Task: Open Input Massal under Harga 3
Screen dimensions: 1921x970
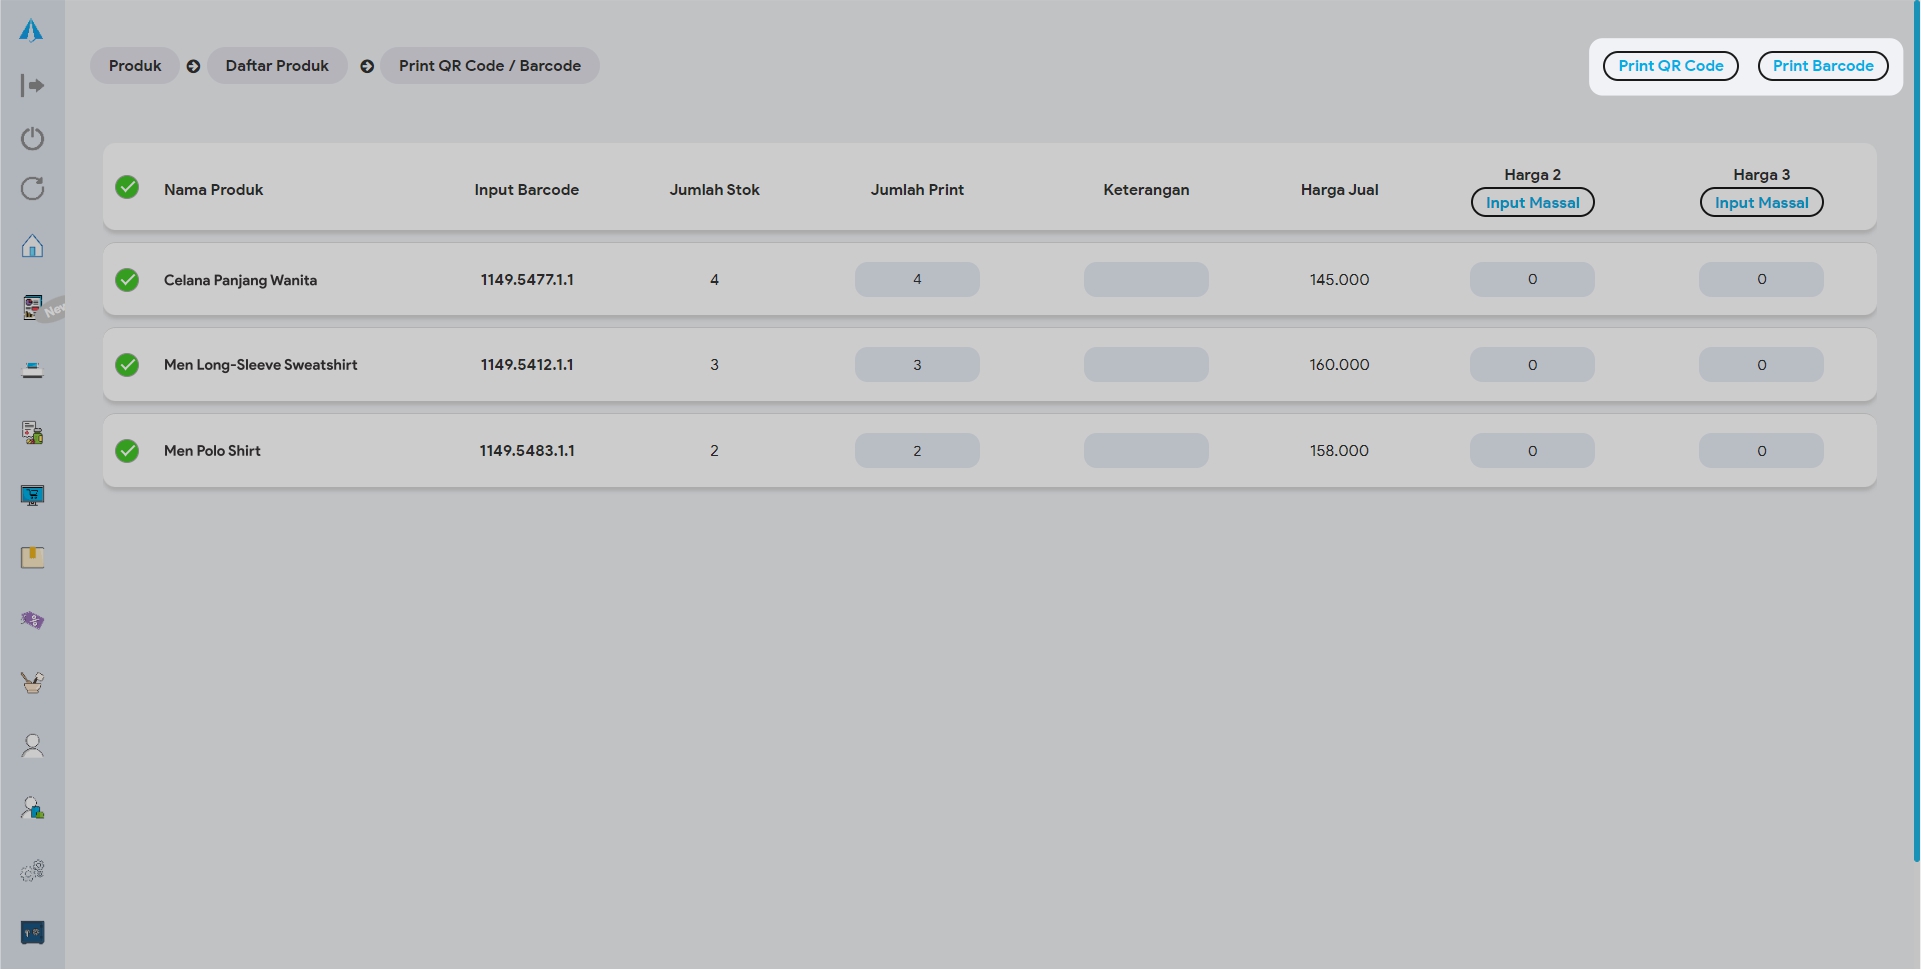Action: 1761,203
